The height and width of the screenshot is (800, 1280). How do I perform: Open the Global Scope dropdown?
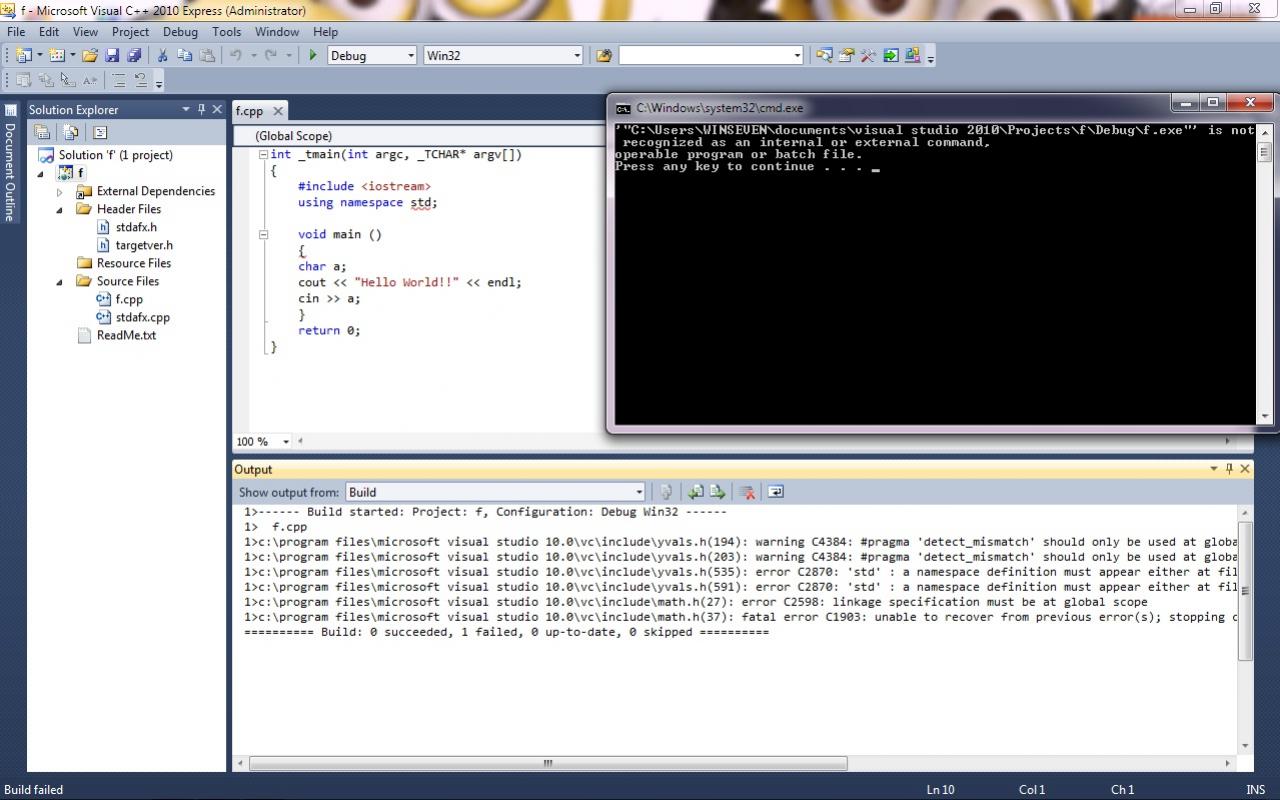pyautogui.click(x=420, y=135)
